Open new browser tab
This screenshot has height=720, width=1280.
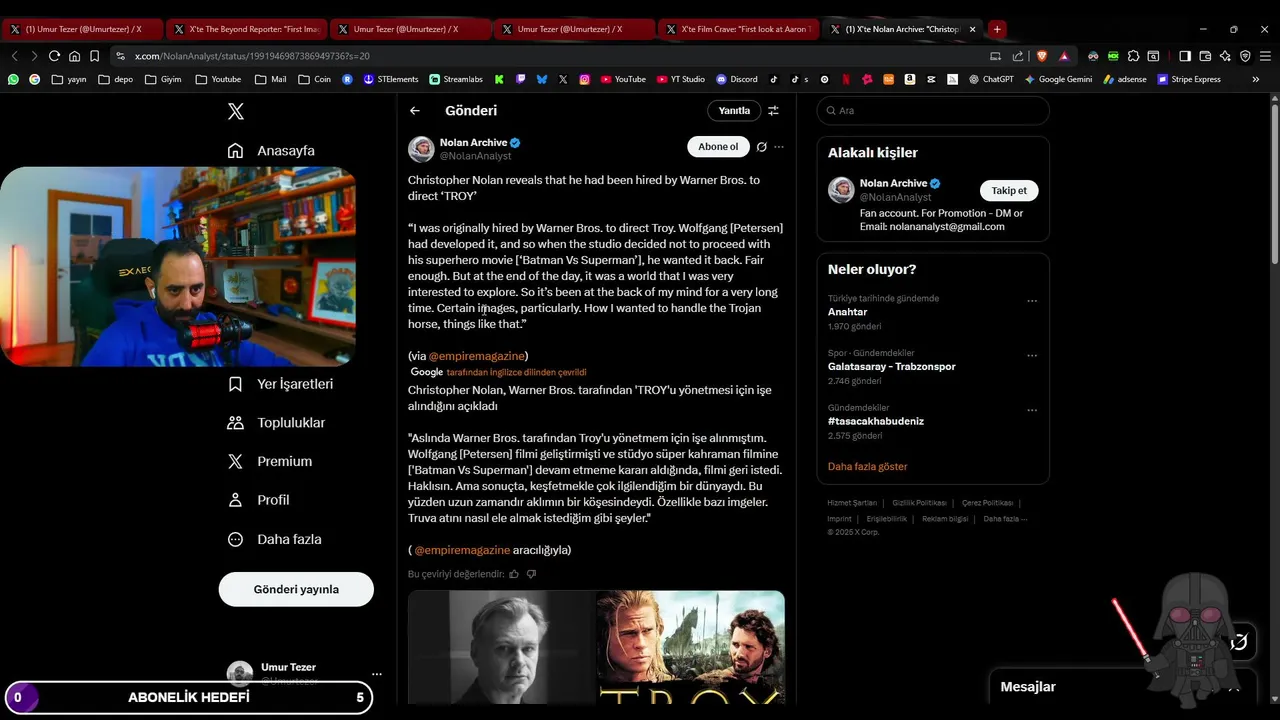click(997, 29)
